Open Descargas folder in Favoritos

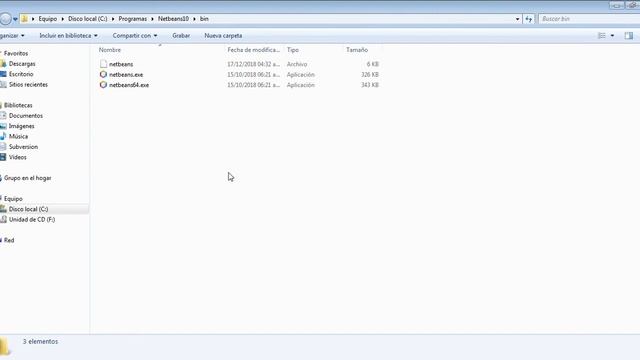22,64
